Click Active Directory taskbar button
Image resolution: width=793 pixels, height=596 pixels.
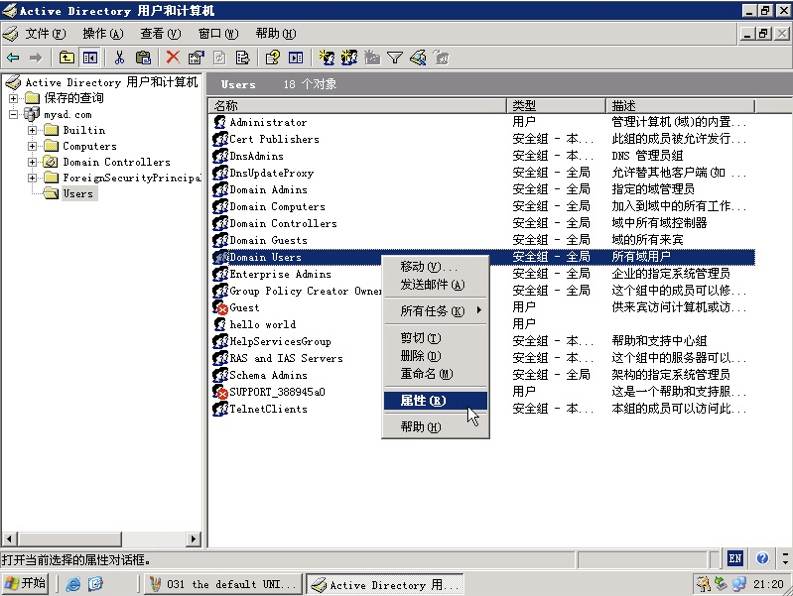tap(384, 585)
